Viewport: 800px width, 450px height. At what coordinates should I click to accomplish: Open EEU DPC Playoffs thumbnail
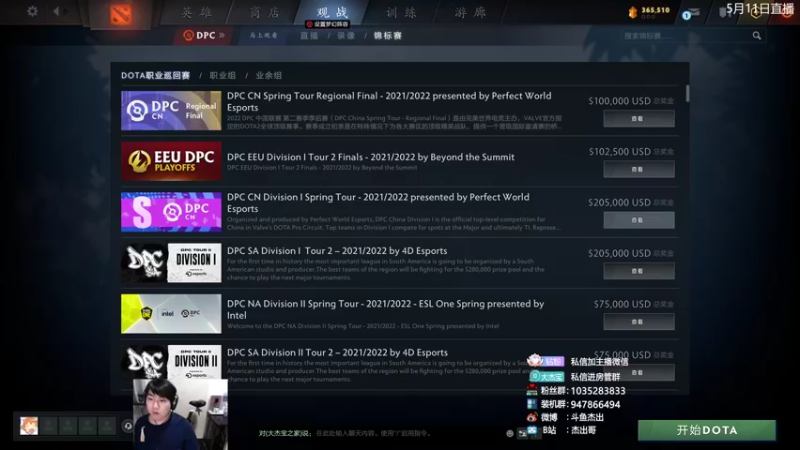point(171,161)
